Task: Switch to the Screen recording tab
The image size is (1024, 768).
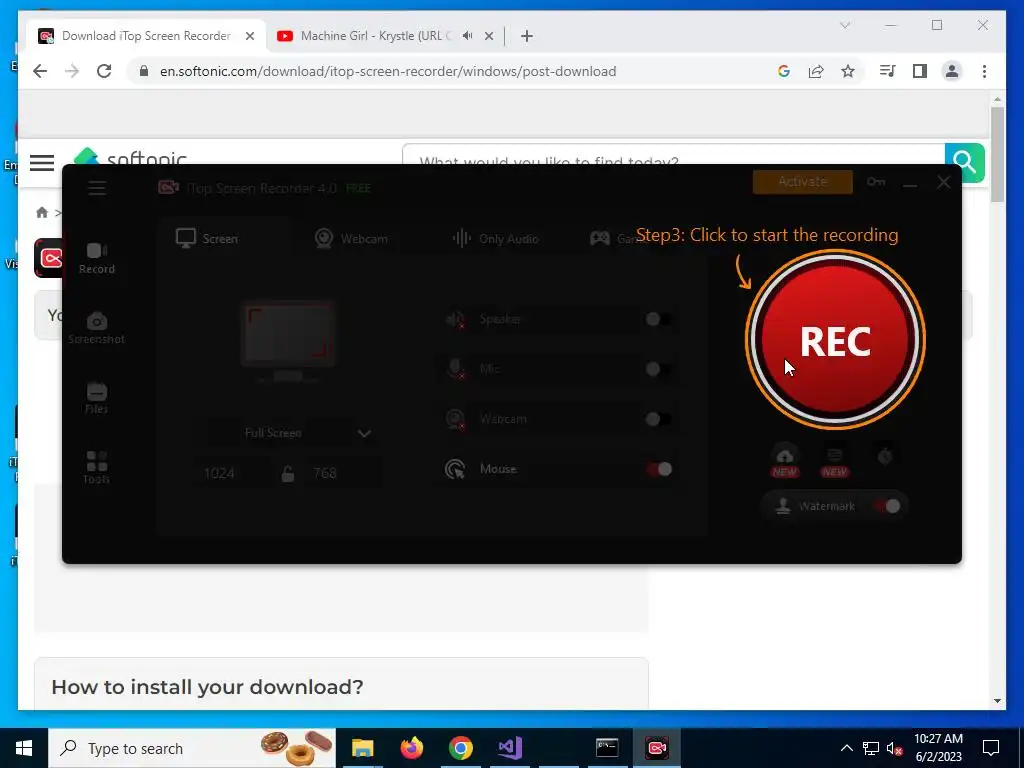Action: click(207, 238)
